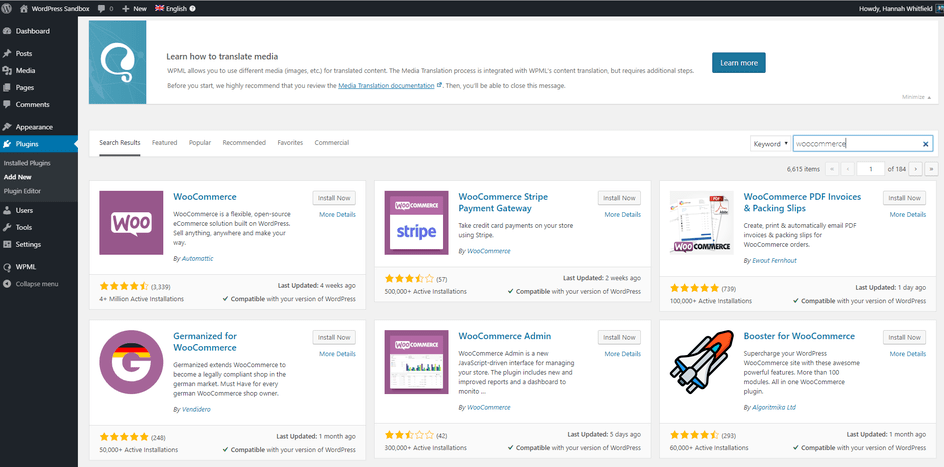944x467 pixels.
Task: Open Media Translation documentation link
Action: pyautogui.click(x=389, y=86)
